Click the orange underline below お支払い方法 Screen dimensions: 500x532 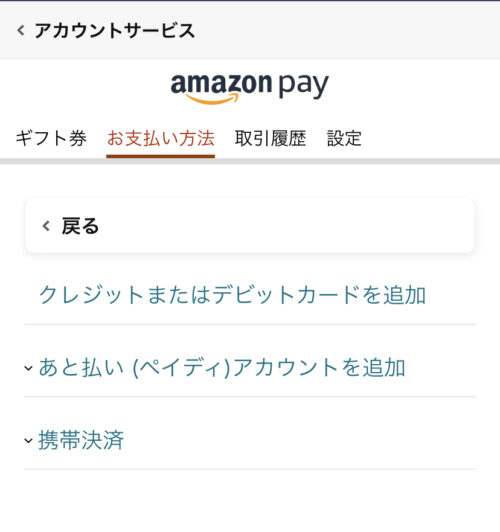[160, 156]
